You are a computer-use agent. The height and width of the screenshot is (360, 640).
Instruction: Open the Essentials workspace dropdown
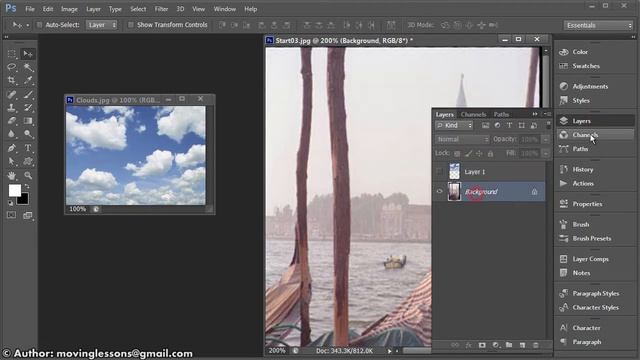[598, 25]
